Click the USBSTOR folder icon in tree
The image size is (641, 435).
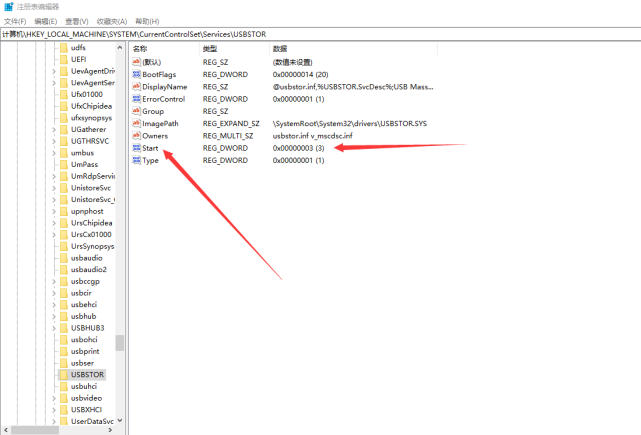(63, 375)
